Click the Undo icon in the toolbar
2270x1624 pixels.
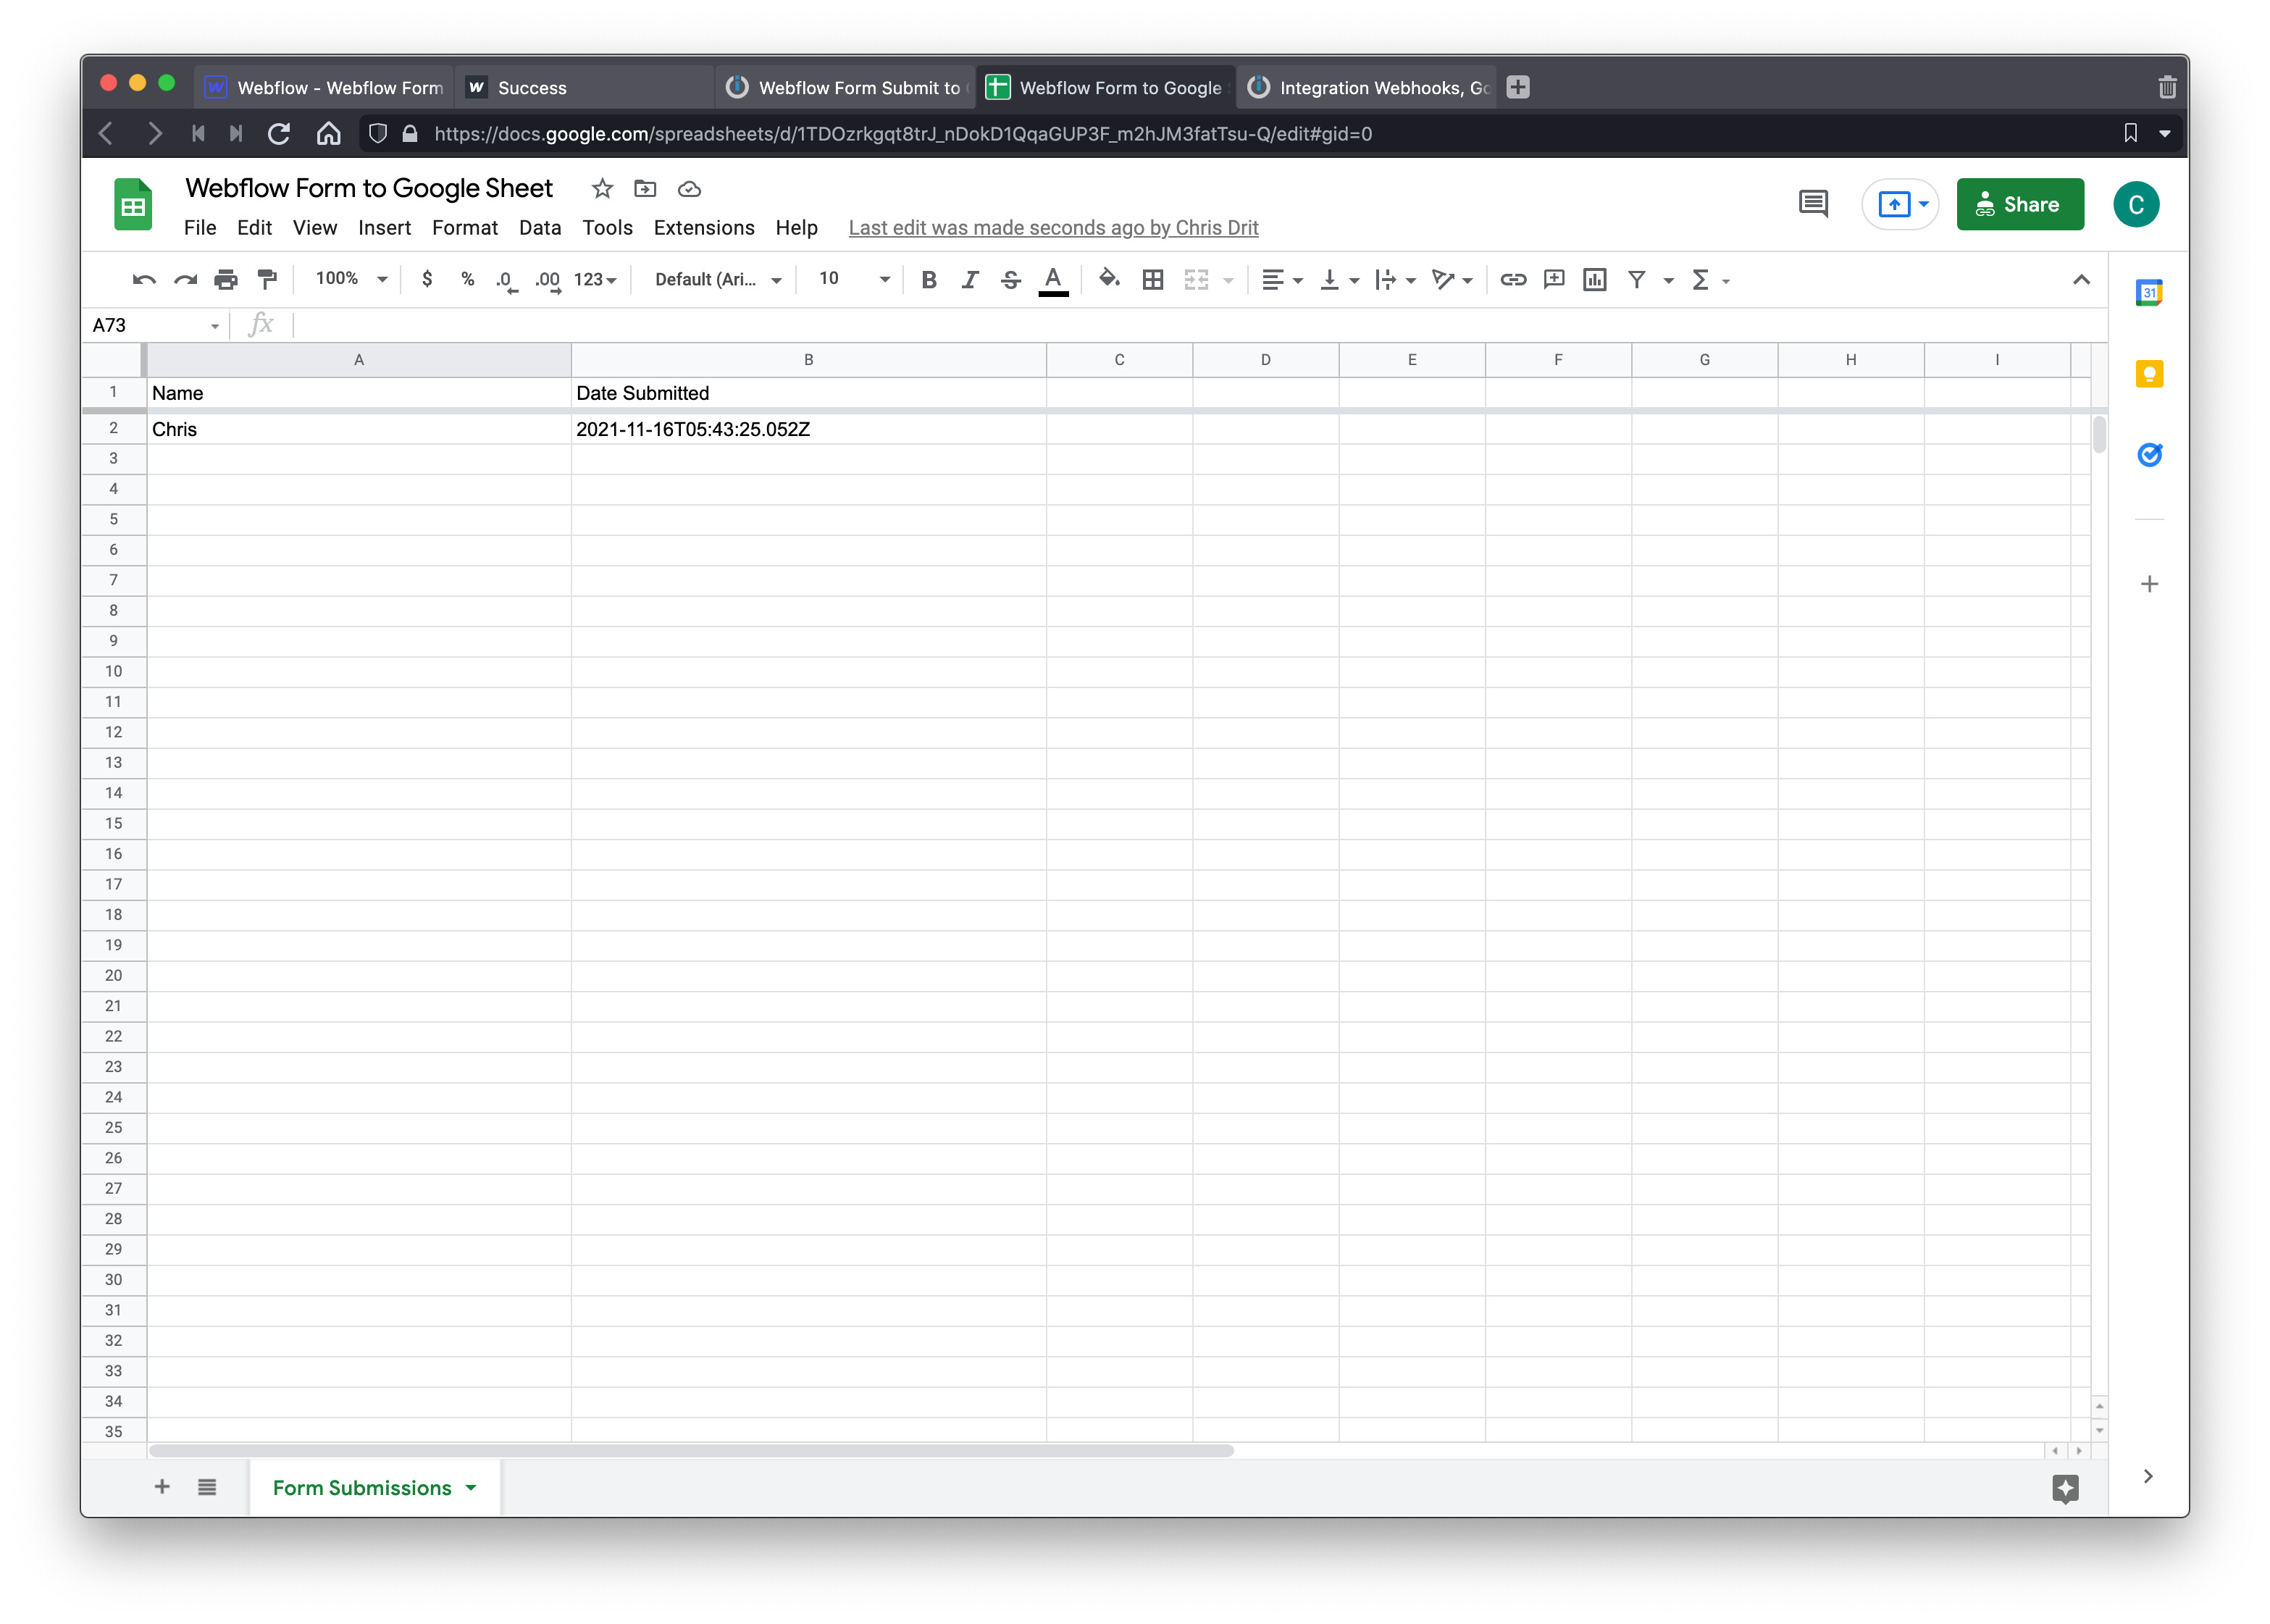[144, 280]
